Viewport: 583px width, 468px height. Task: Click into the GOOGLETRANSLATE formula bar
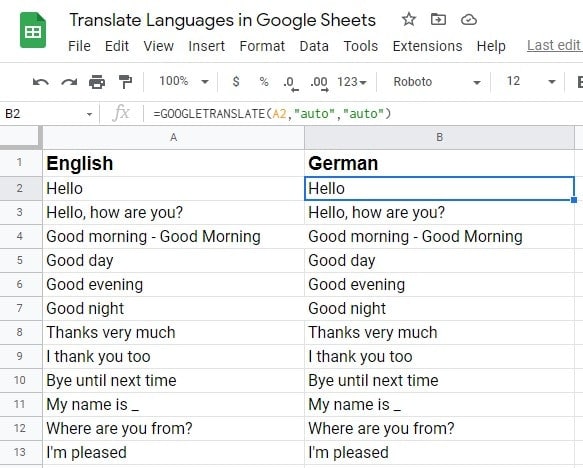(363, 114)
